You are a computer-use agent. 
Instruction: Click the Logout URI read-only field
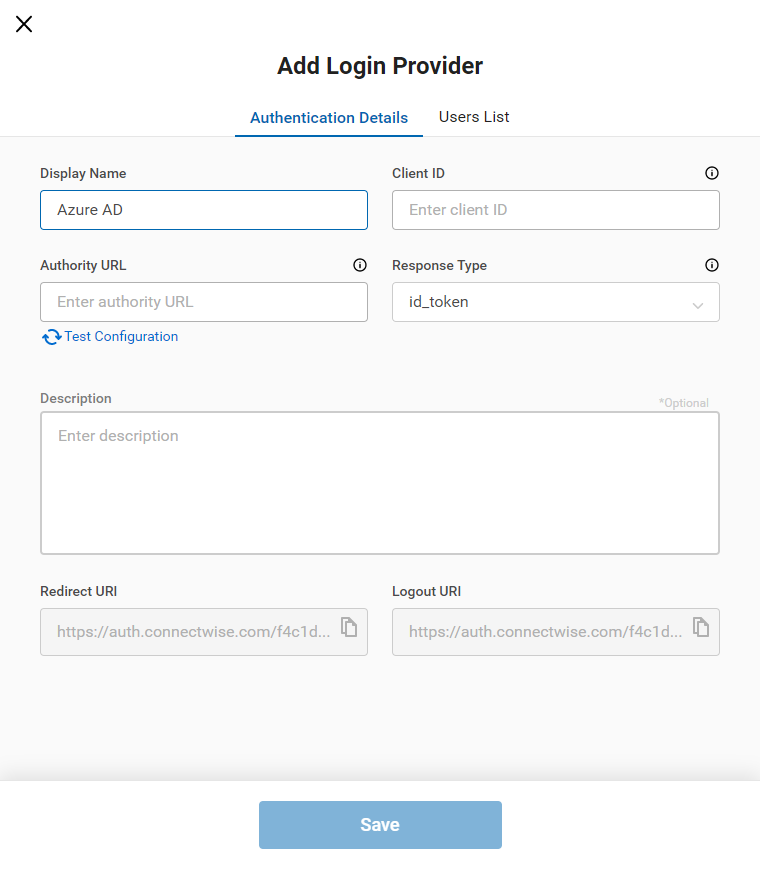(x=542, y=632)
